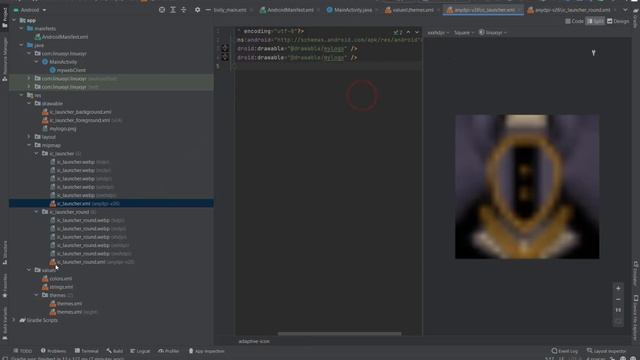Select MainActivity class in the tree

click(63, 62)
